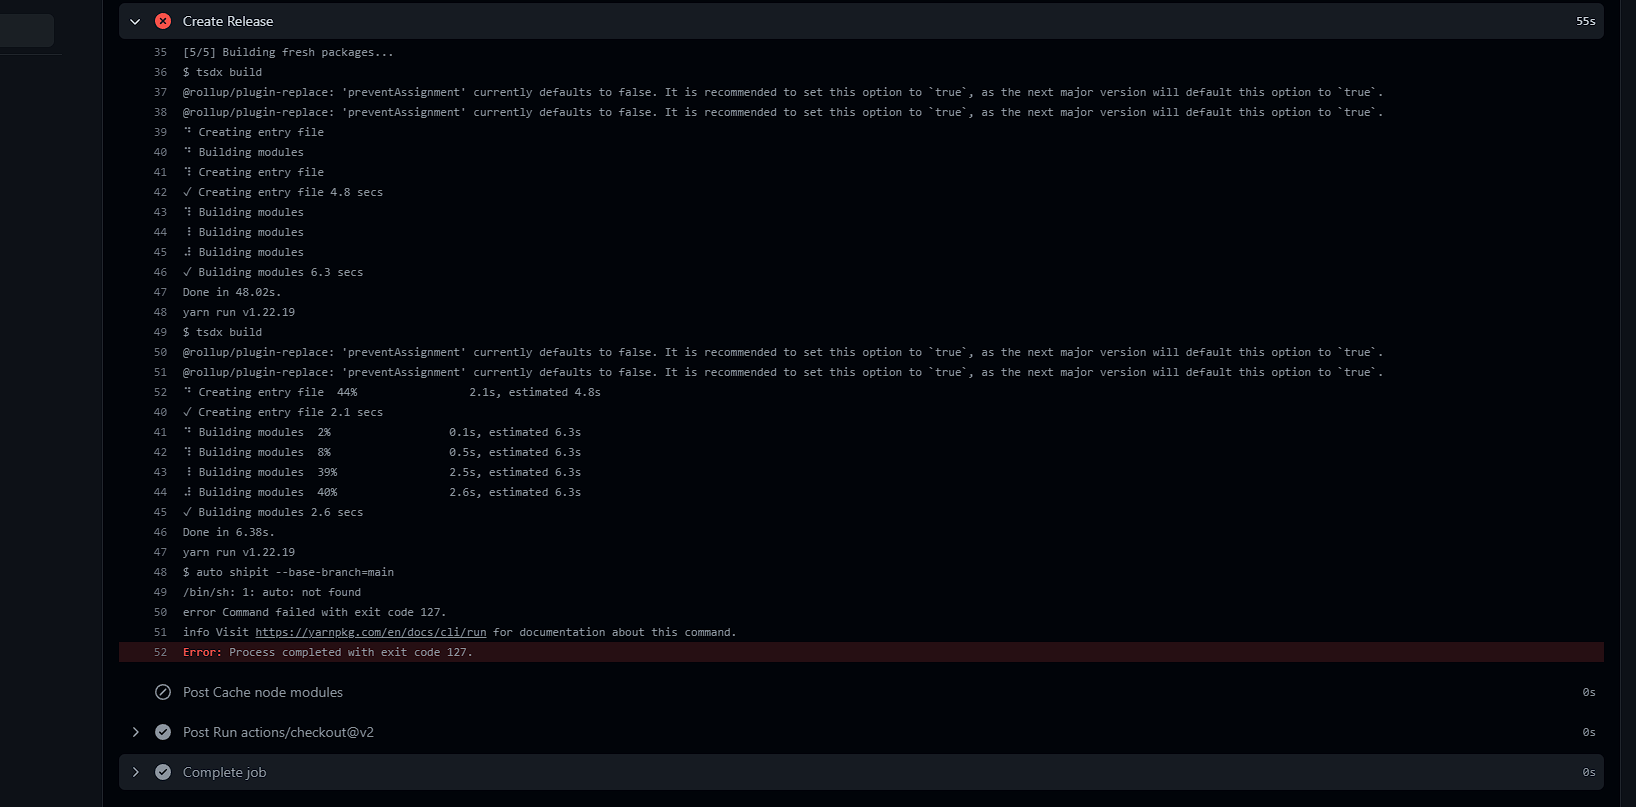Click the red failed status icon on Create Release
Image resolution: width=1636 pixels, height=807 pixels.
point(163,21)
